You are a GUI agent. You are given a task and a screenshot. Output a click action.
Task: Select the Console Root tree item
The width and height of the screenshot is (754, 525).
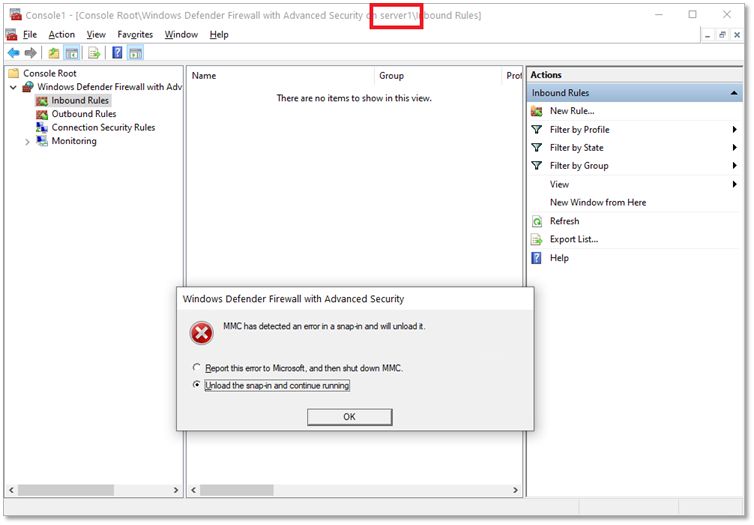pos(50,73)
